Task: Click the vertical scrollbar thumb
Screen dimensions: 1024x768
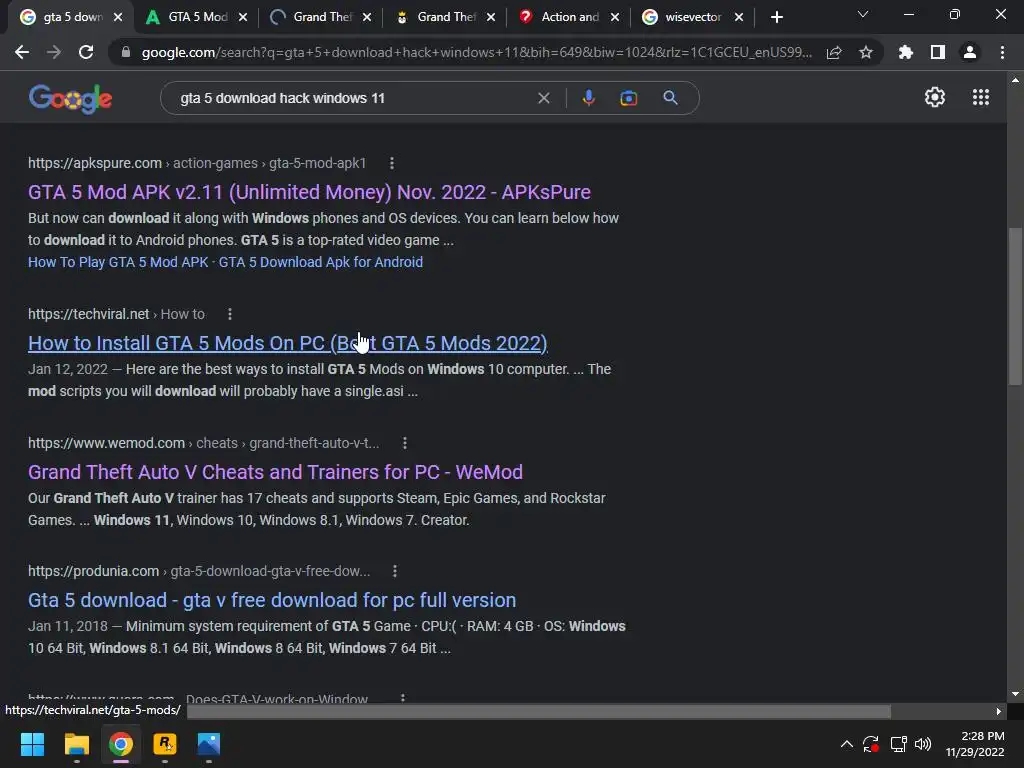Action: pyautogui.click(x=1015, y=306)
